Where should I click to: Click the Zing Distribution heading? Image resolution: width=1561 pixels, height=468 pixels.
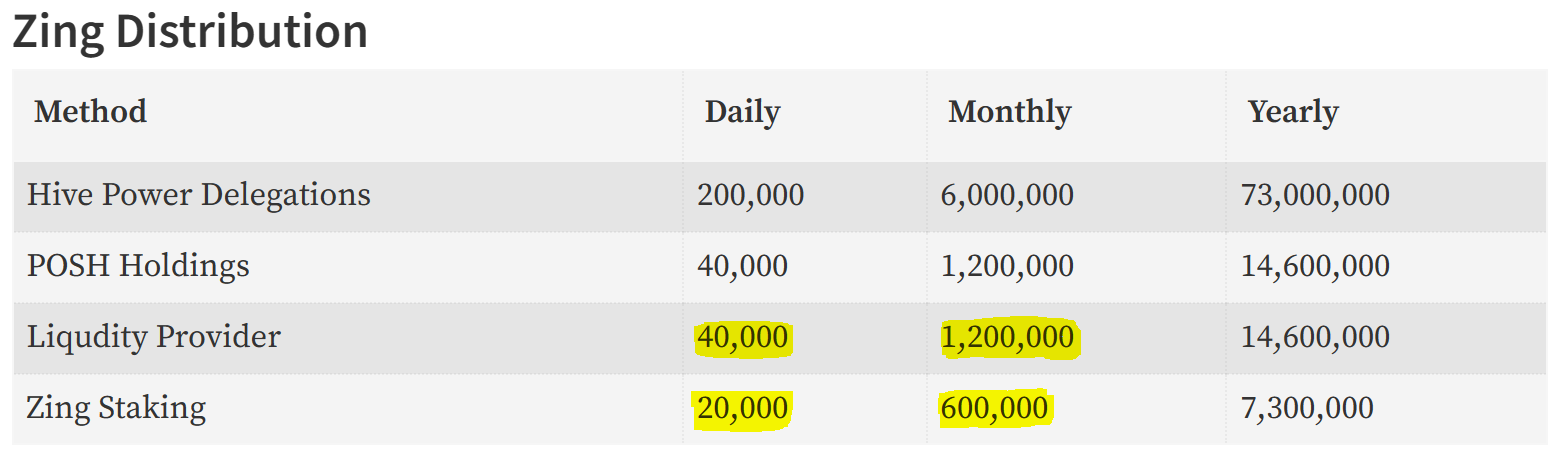[190, 31]
